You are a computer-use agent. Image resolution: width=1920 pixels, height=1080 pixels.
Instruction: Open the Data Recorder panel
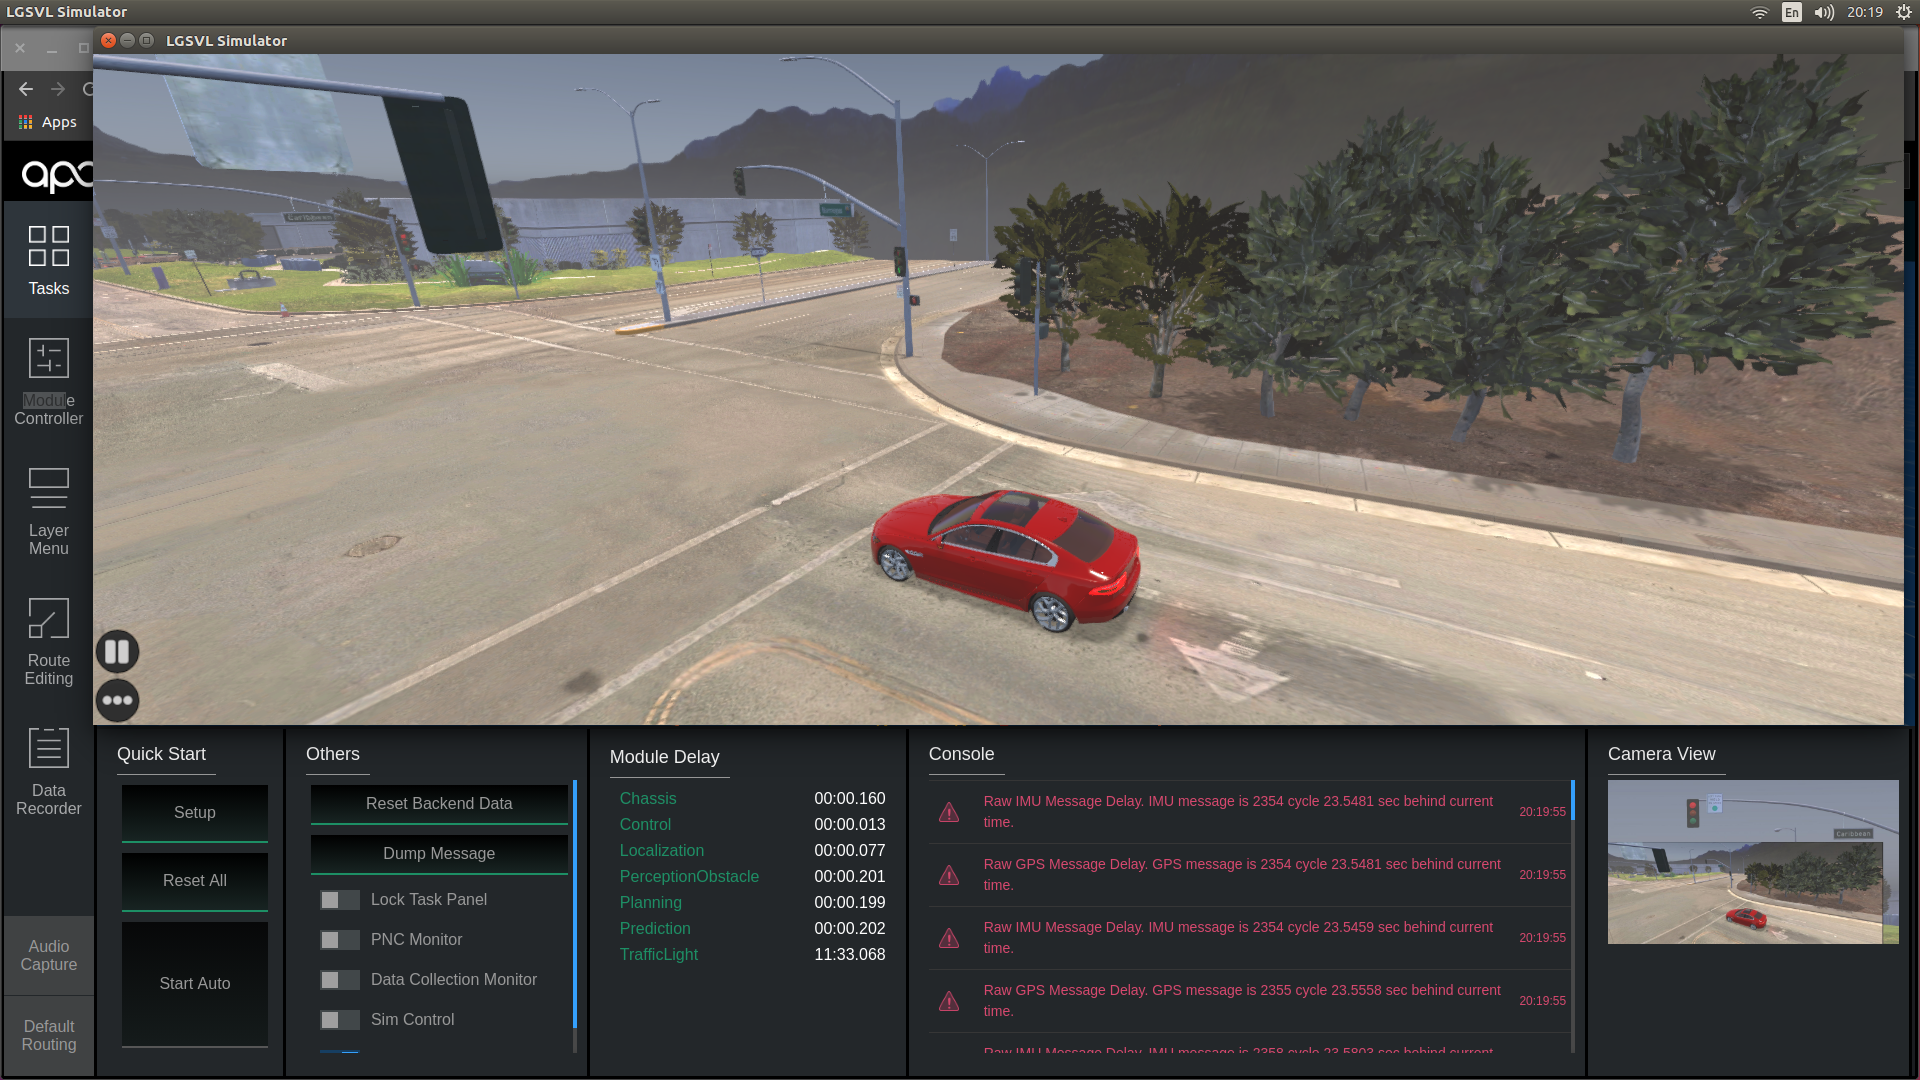point(48,771)
